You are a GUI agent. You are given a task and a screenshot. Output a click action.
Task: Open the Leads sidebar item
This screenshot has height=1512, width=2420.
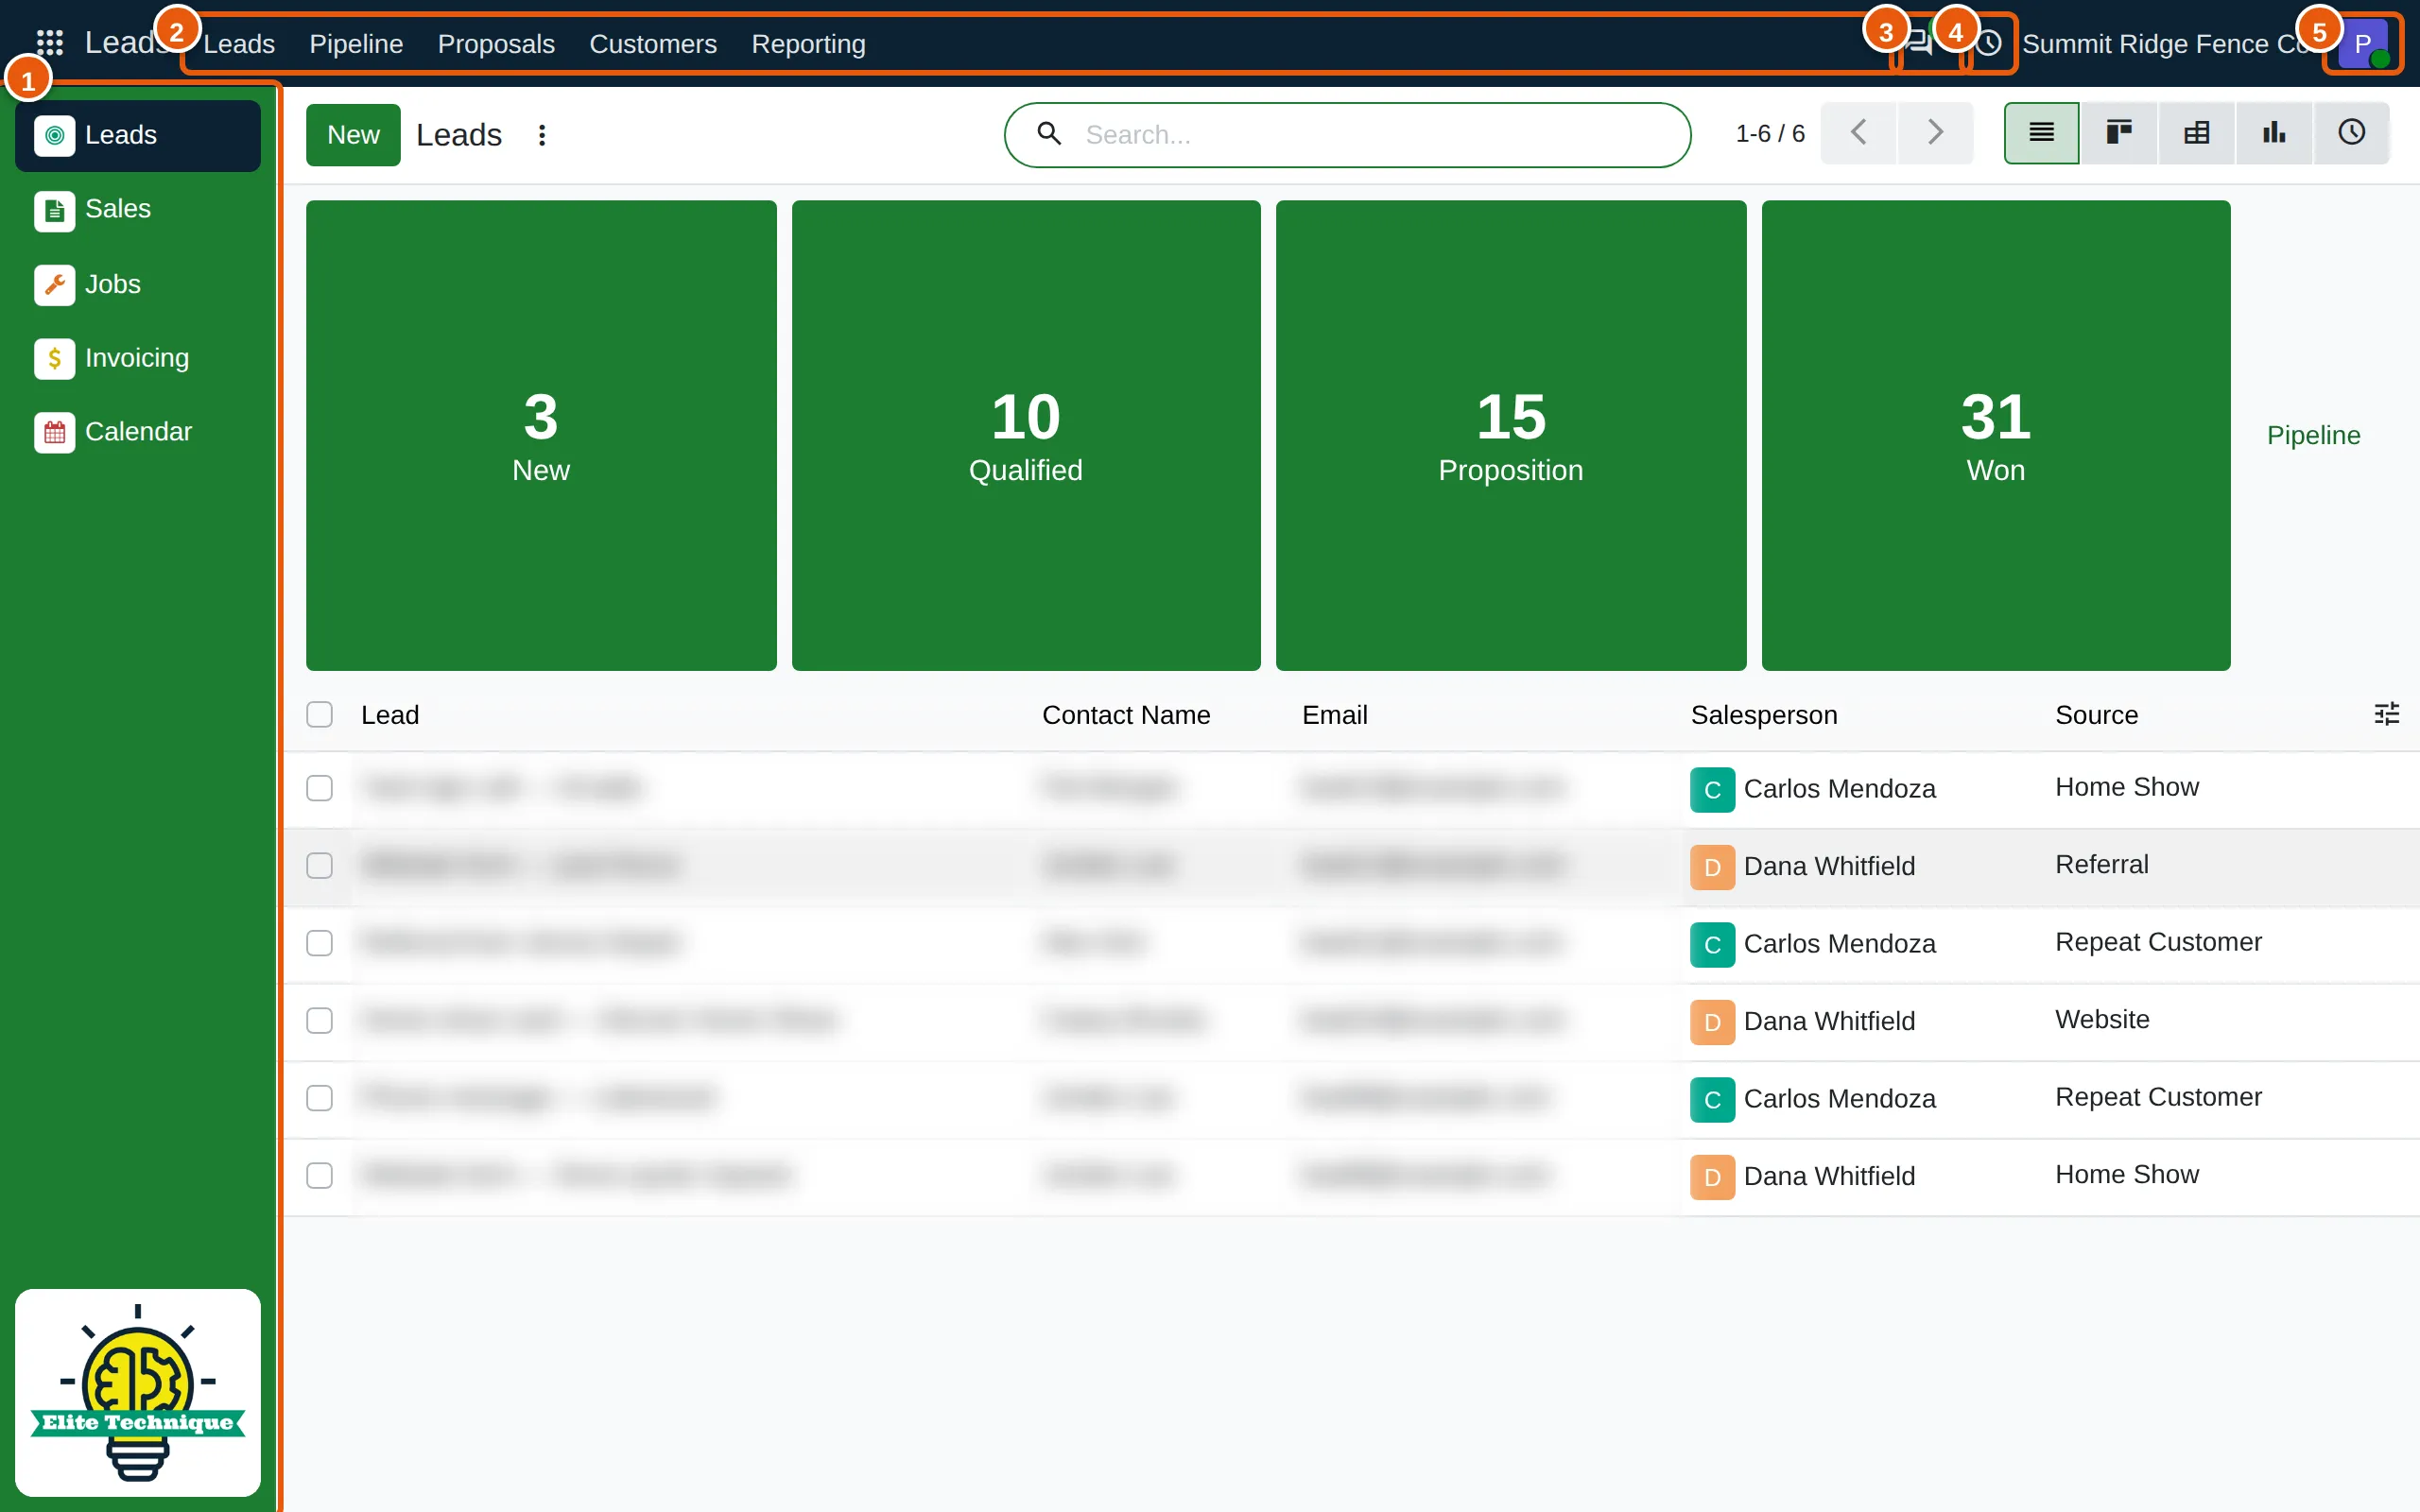click(138, 135)
